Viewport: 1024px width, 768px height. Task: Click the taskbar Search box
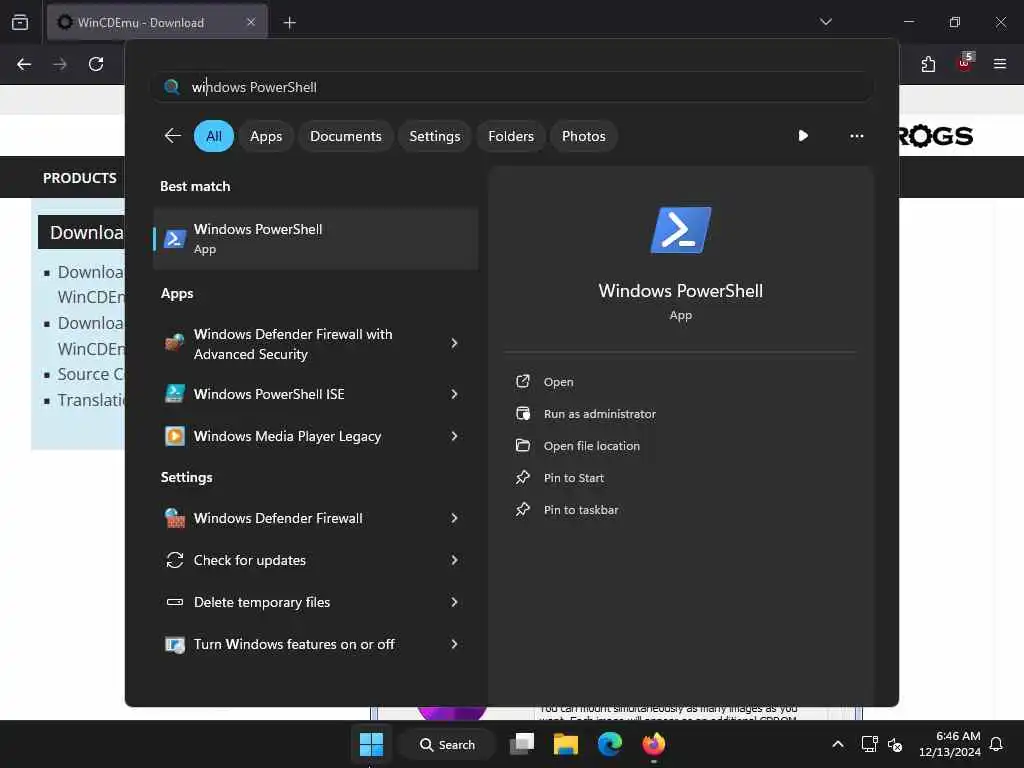[448, 744]
